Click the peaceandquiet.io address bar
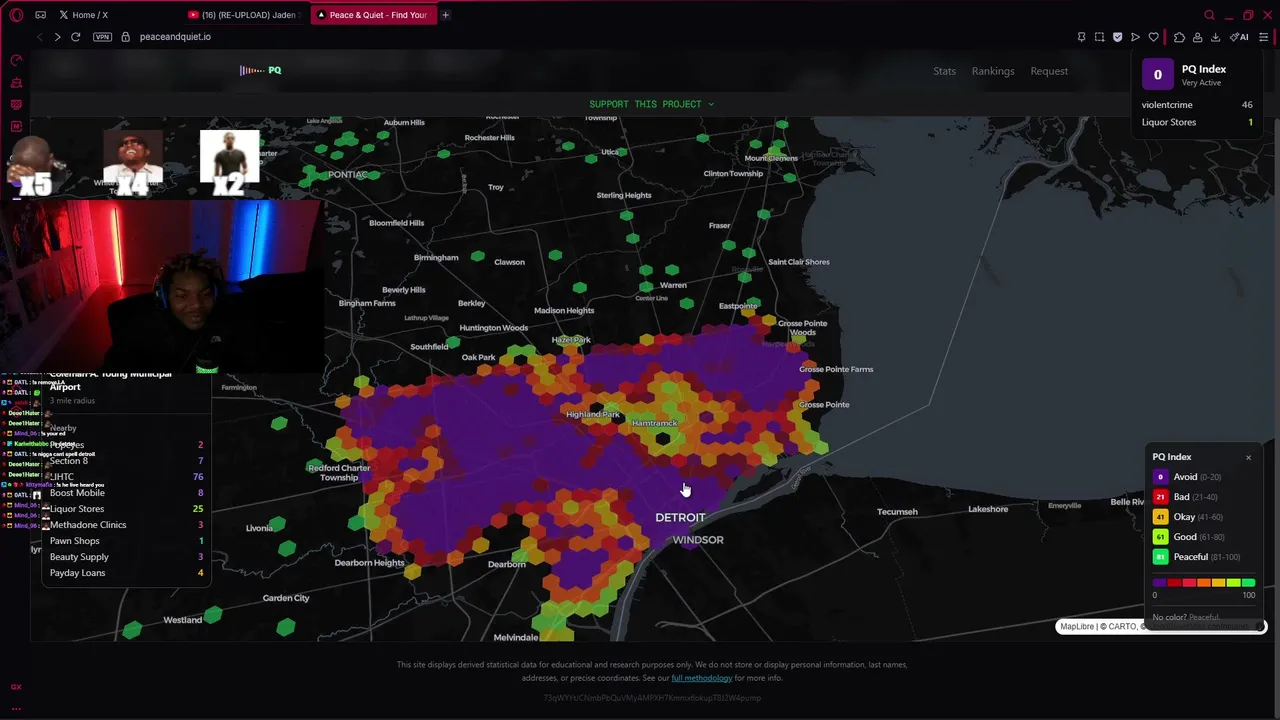The image size is (1280, 720). coord(175,37)
